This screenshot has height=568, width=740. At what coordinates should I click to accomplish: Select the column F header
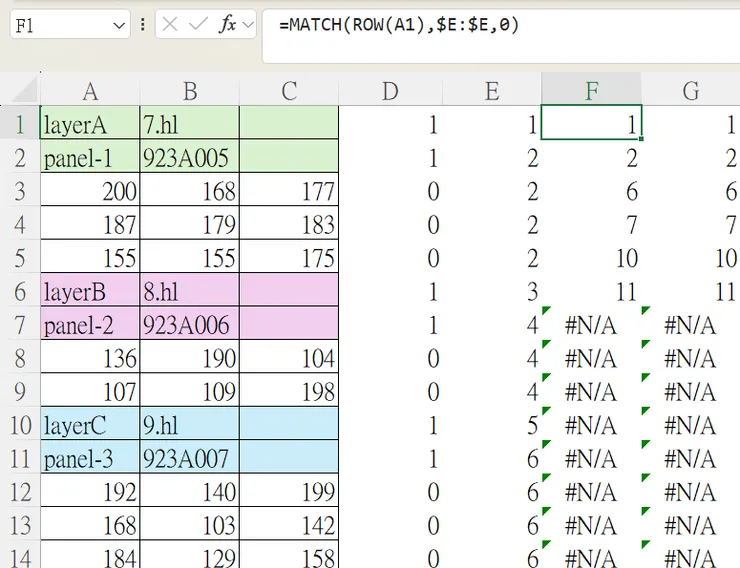[591, 91]
